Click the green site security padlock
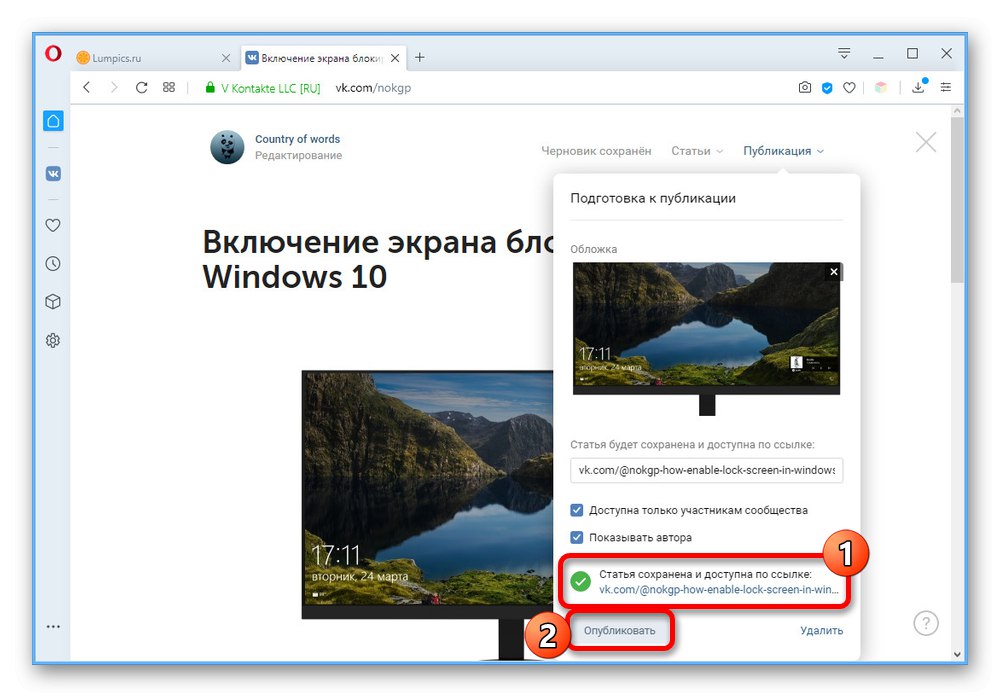 210,88
